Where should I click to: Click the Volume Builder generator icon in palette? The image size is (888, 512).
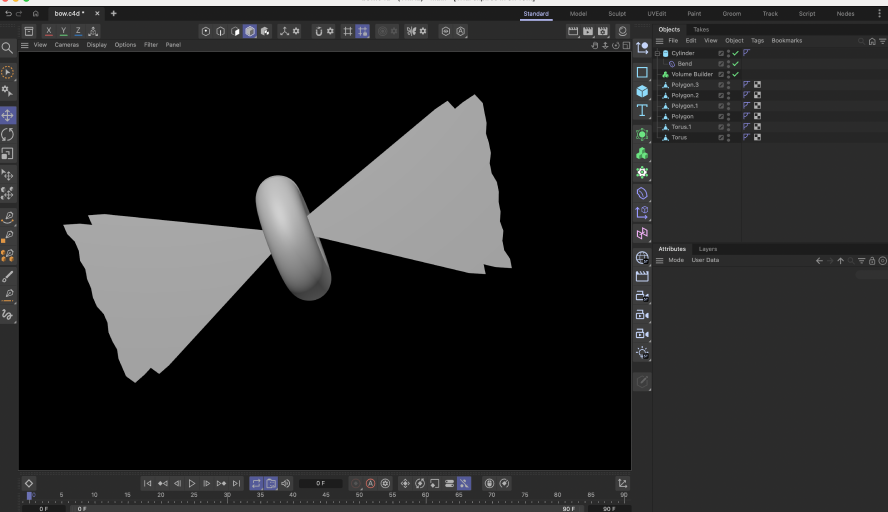pos(642,153)
